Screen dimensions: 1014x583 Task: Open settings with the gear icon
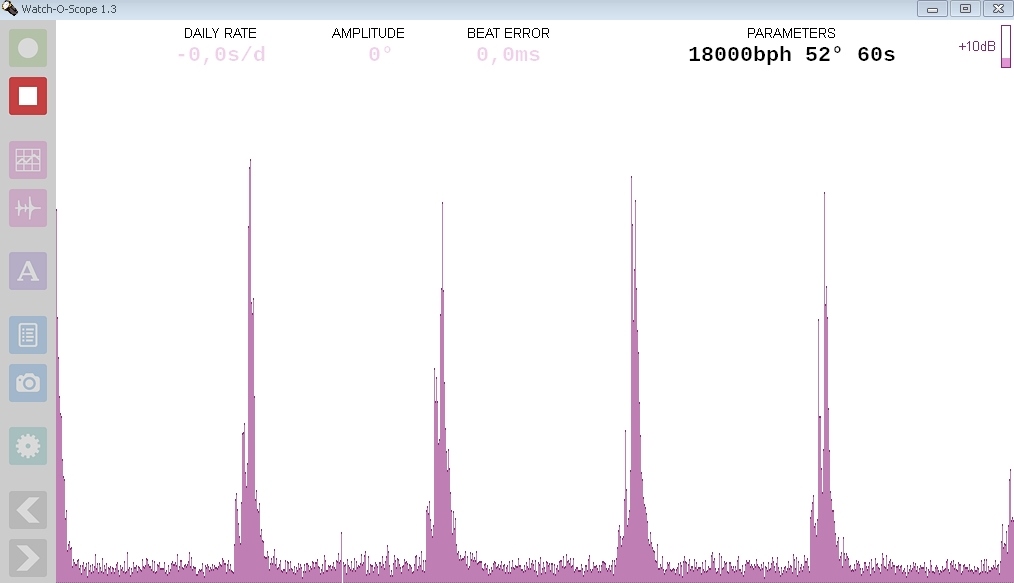[28, 446]
